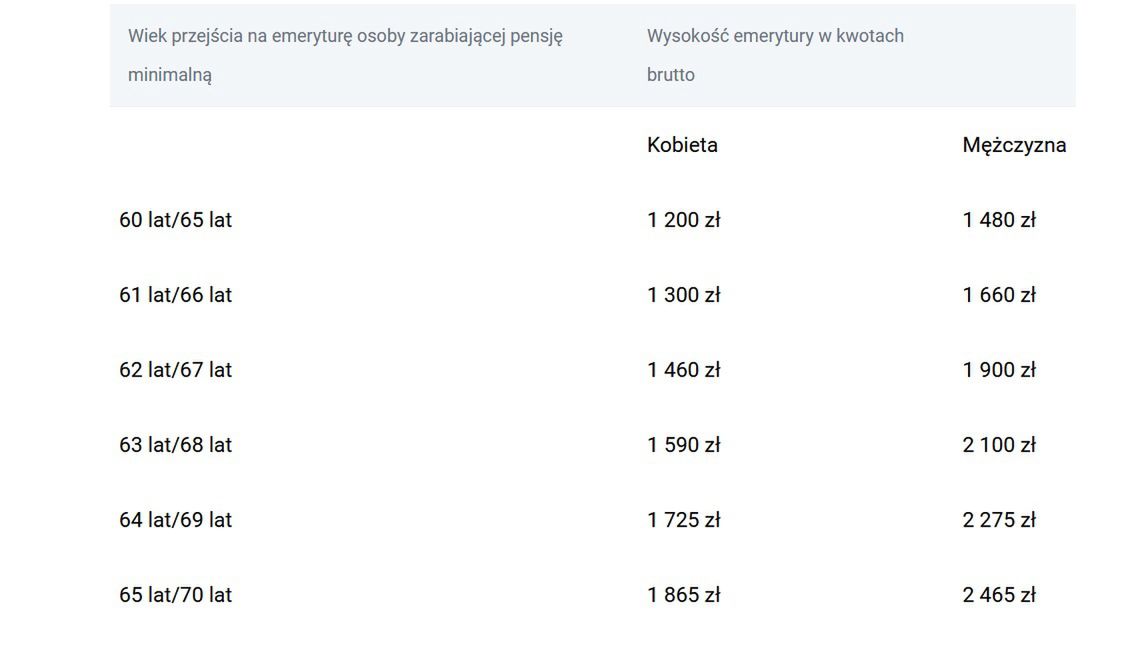Click the '65 lat/70 lat' row label
Viewport: 1140px width, 649px height.
click(x=175, y=595)
